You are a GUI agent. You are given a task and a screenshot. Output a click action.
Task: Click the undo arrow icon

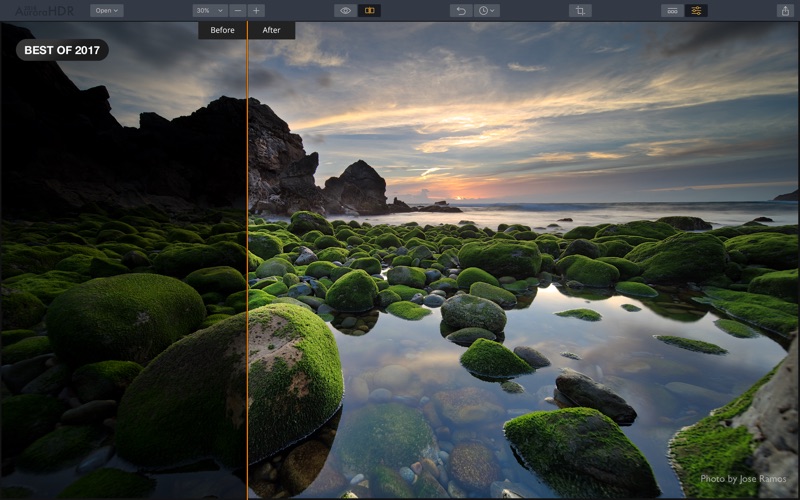461,11
